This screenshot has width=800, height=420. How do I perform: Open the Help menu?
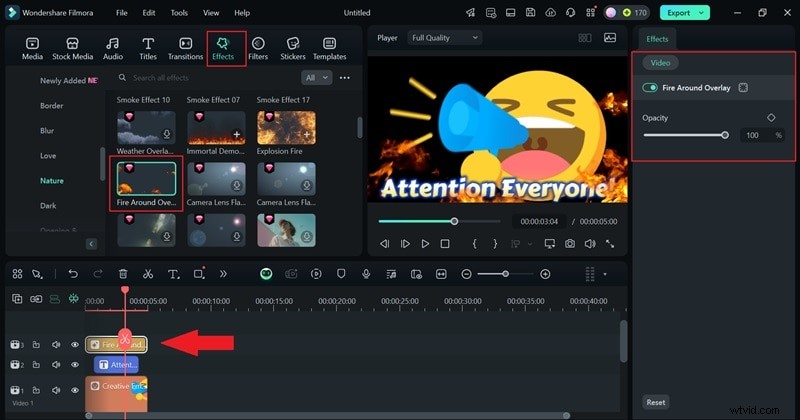(x=242, y=13)
